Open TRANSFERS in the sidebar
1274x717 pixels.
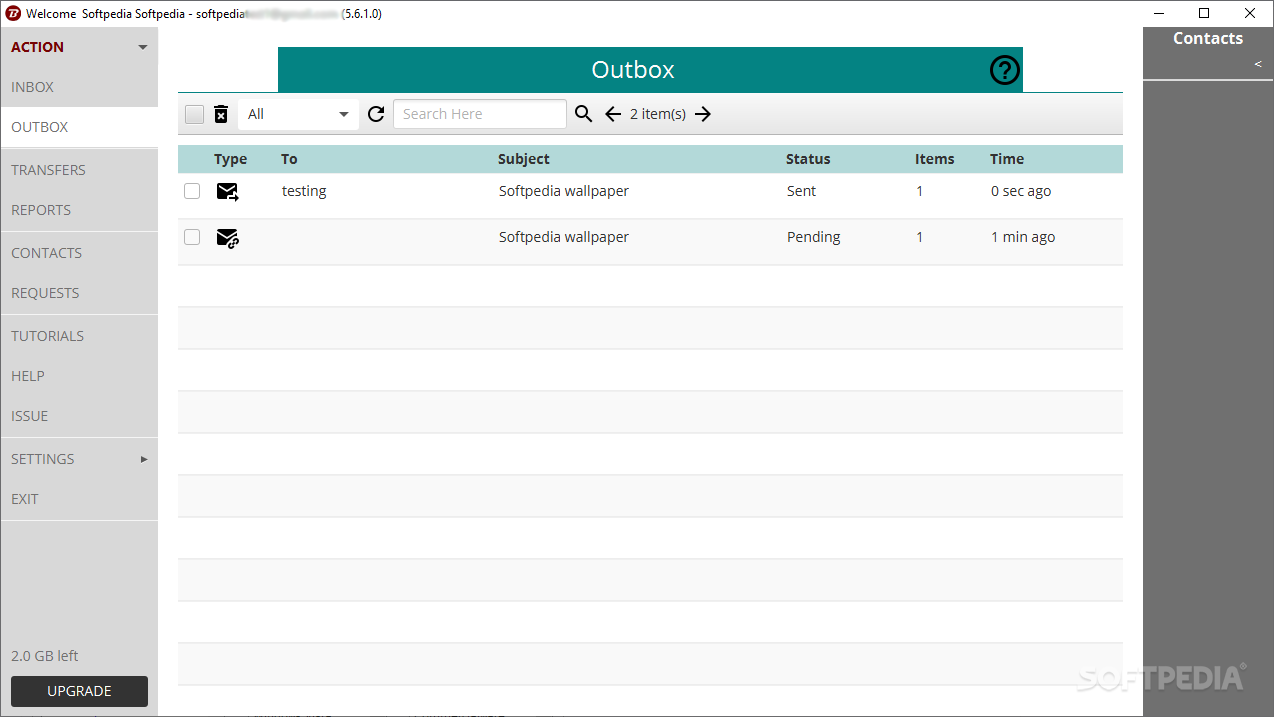pos(79,170)
